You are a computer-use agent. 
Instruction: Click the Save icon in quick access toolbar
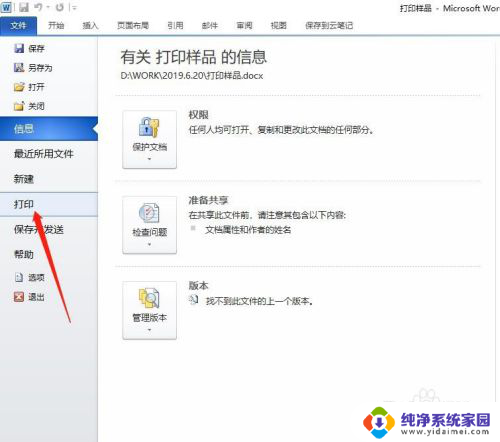point(24,7)
